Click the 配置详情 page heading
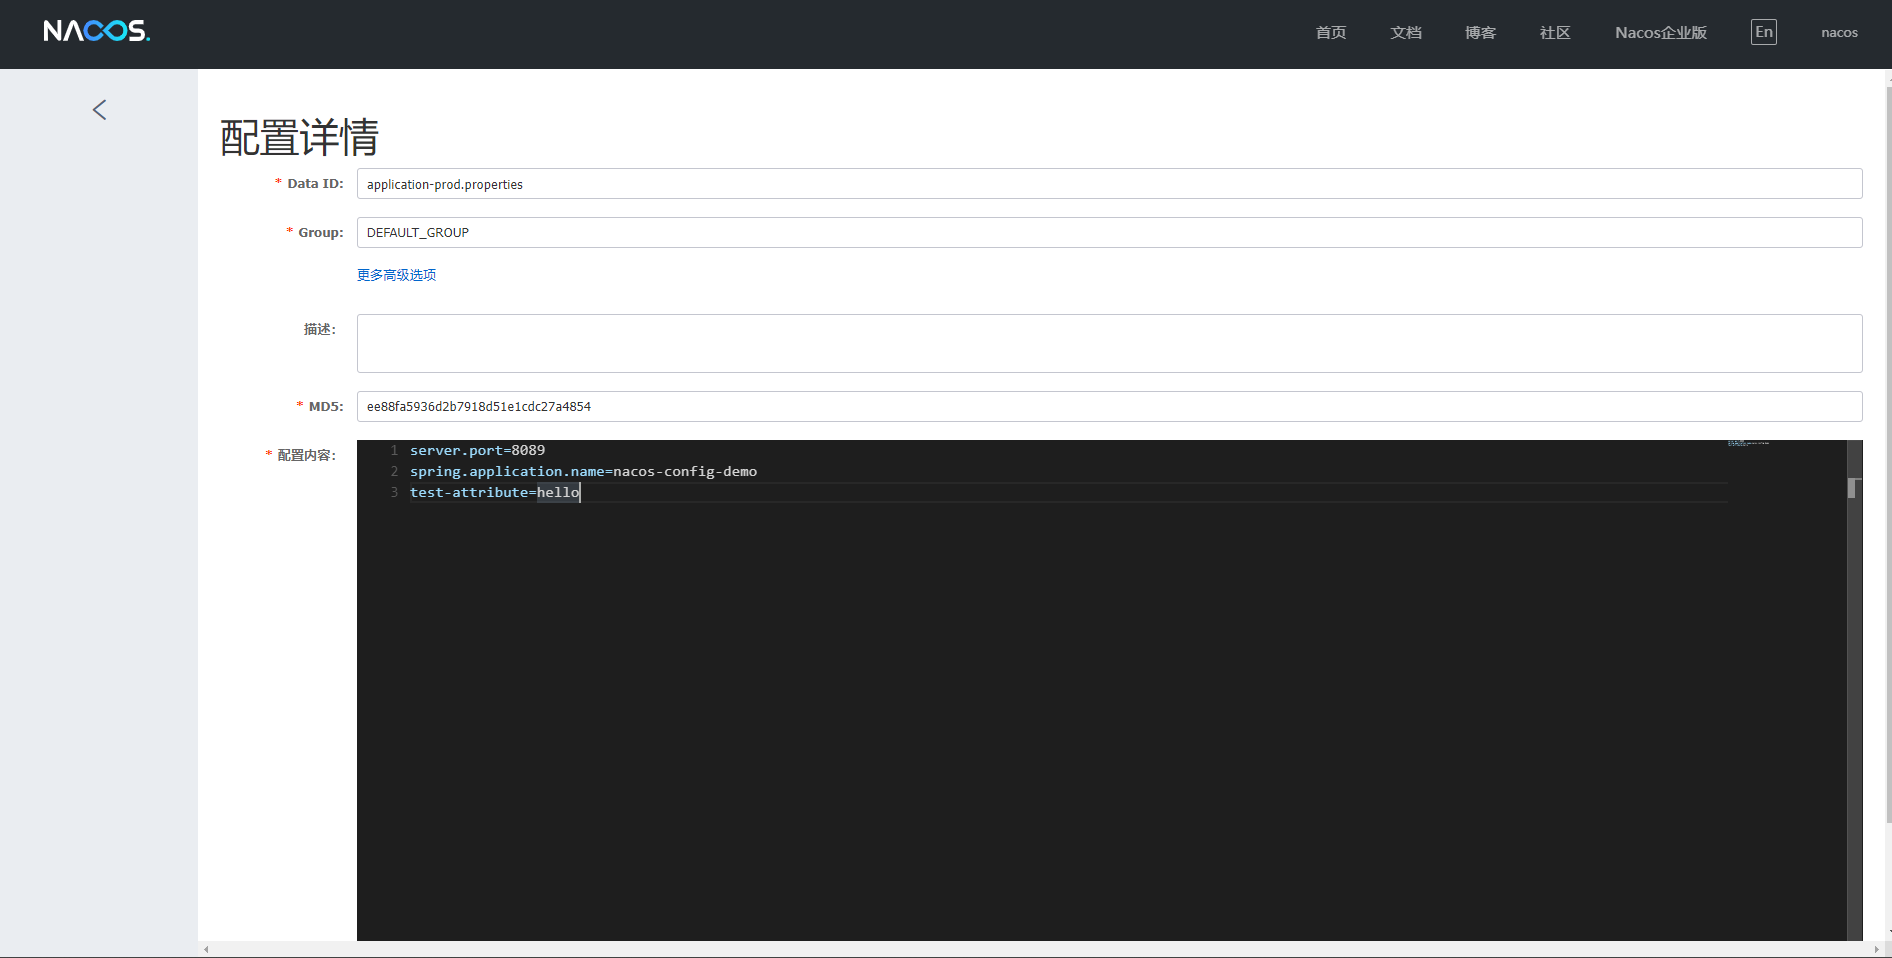This screenshot has width=1892, height=958. pos(299,137)
